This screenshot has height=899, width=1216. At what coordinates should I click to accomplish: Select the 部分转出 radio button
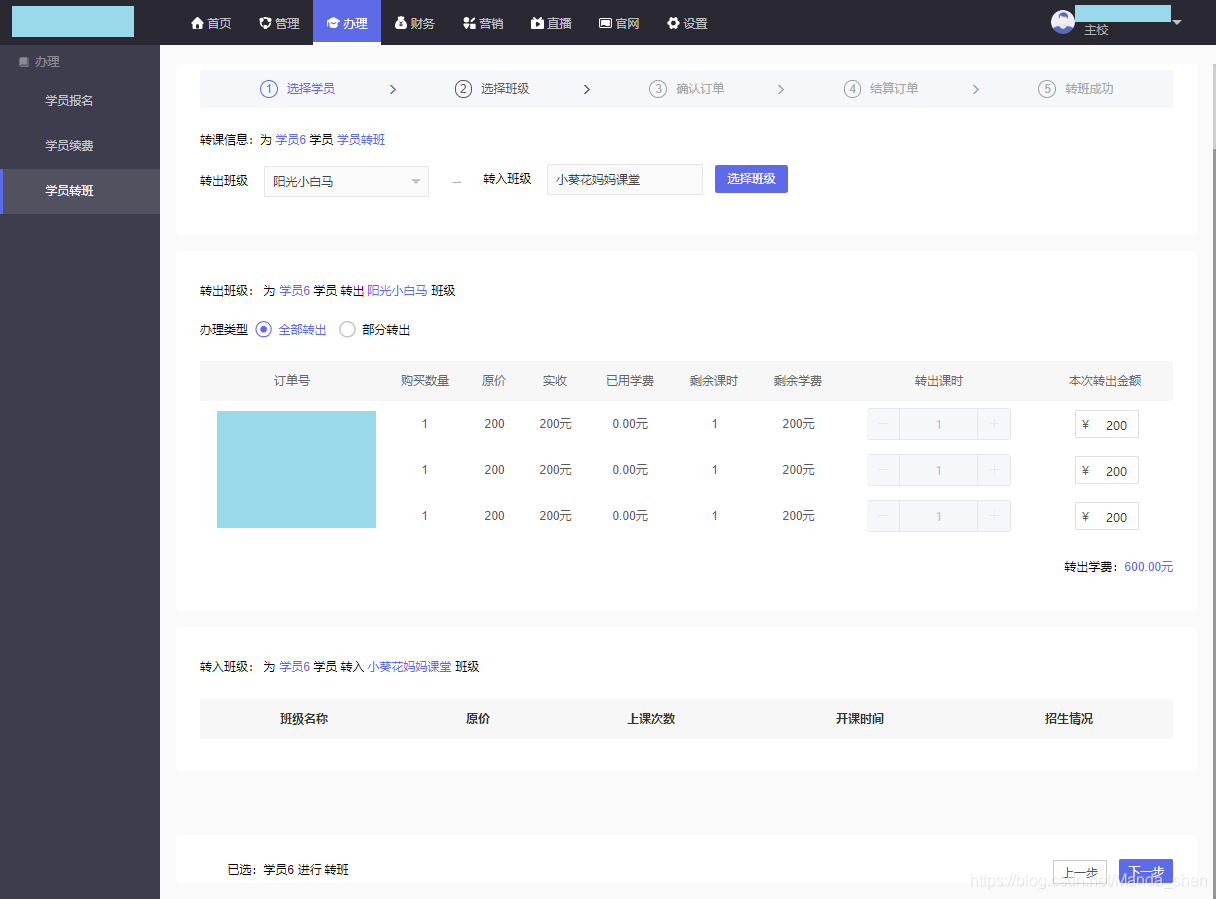(347, 329)
